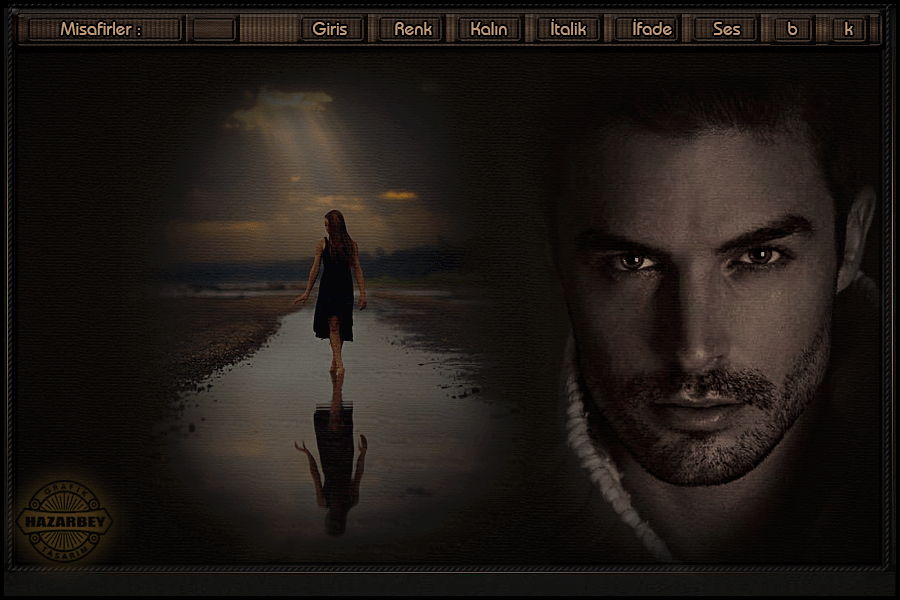Viewport: 900px width, 600px height.
Task: Click the HAZARBEY Grafik Tasarım logo
Action: pyautogui.click(x=65, y=520)
